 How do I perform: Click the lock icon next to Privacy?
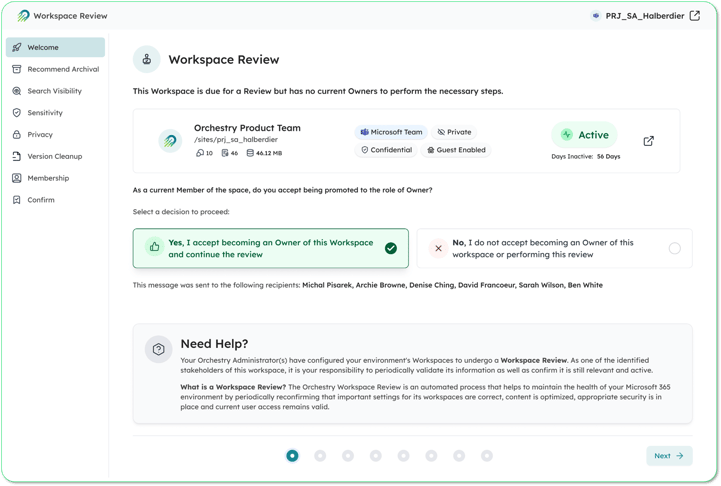tap(17, 135)
